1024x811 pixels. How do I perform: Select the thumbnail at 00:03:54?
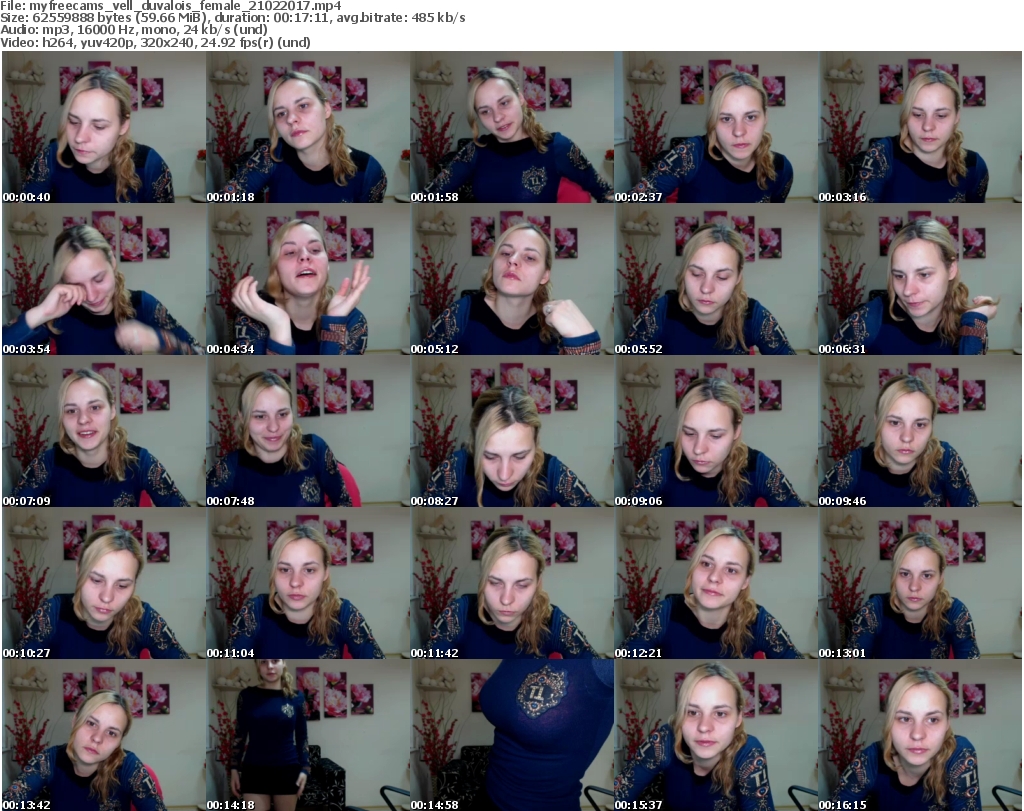pyautogui.click(x=104, y=279)
